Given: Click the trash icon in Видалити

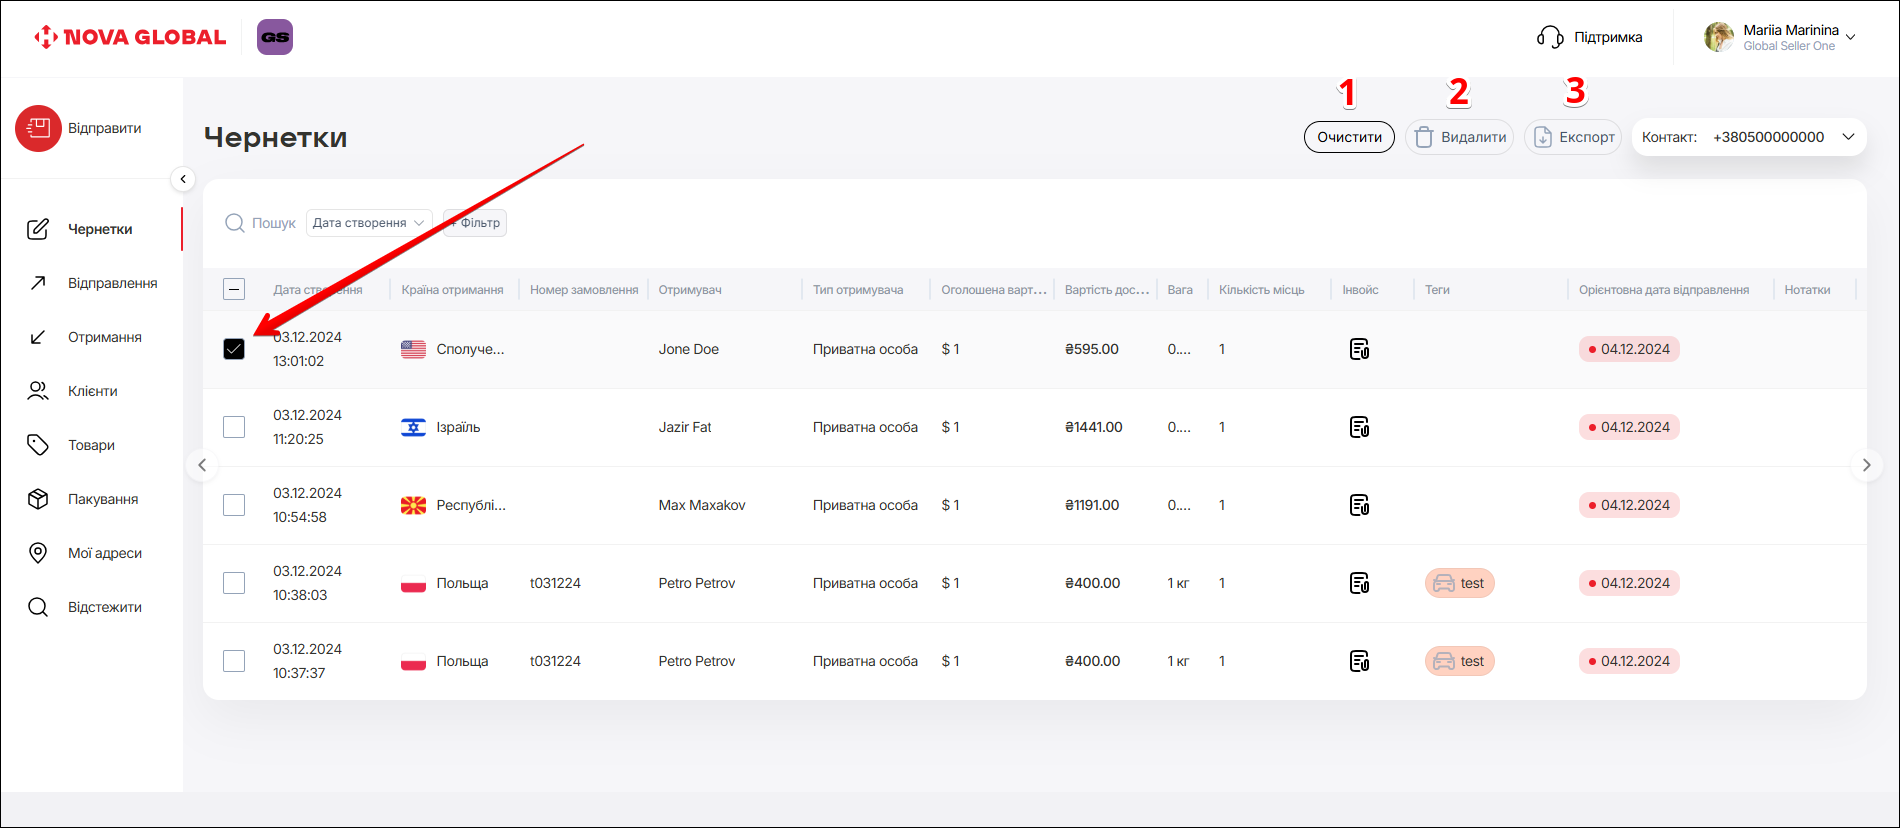Looking at the screenshot, I should (x=1424, y=137).
